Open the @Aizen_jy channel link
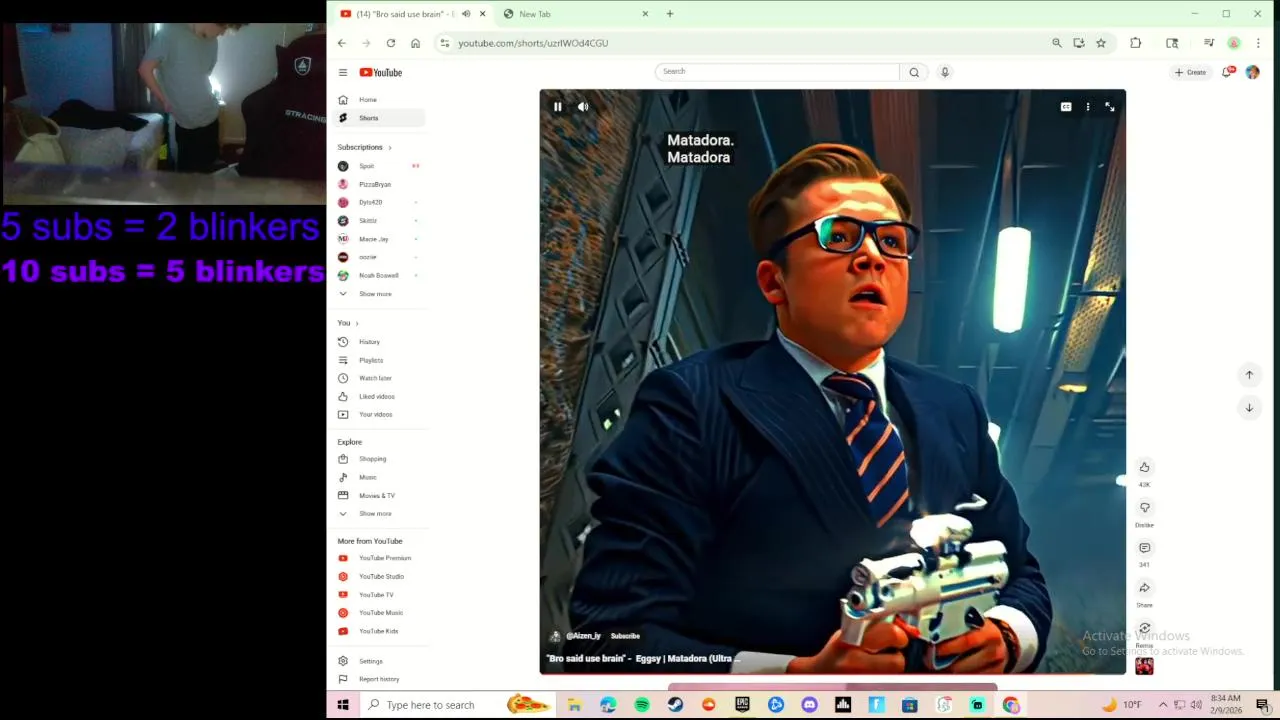The height and width of the screenshot is (720, 1280). 583,636
